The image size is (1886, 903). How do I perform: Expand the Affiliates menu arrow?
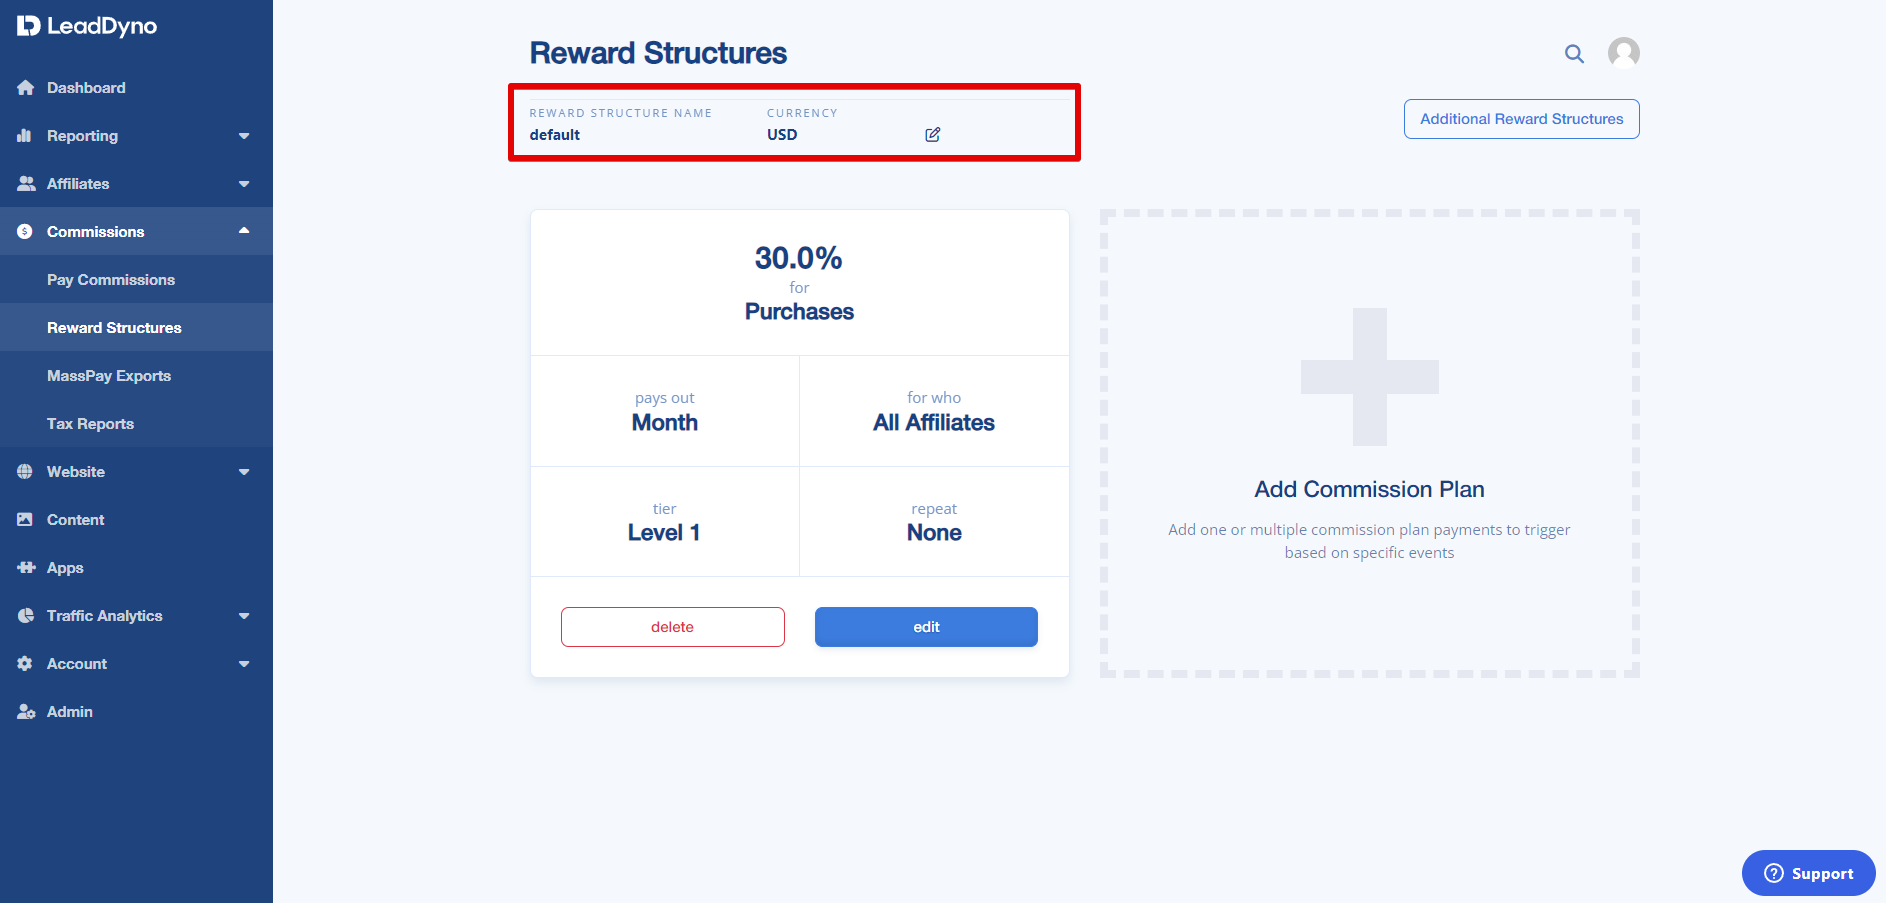tap(244, 184)
